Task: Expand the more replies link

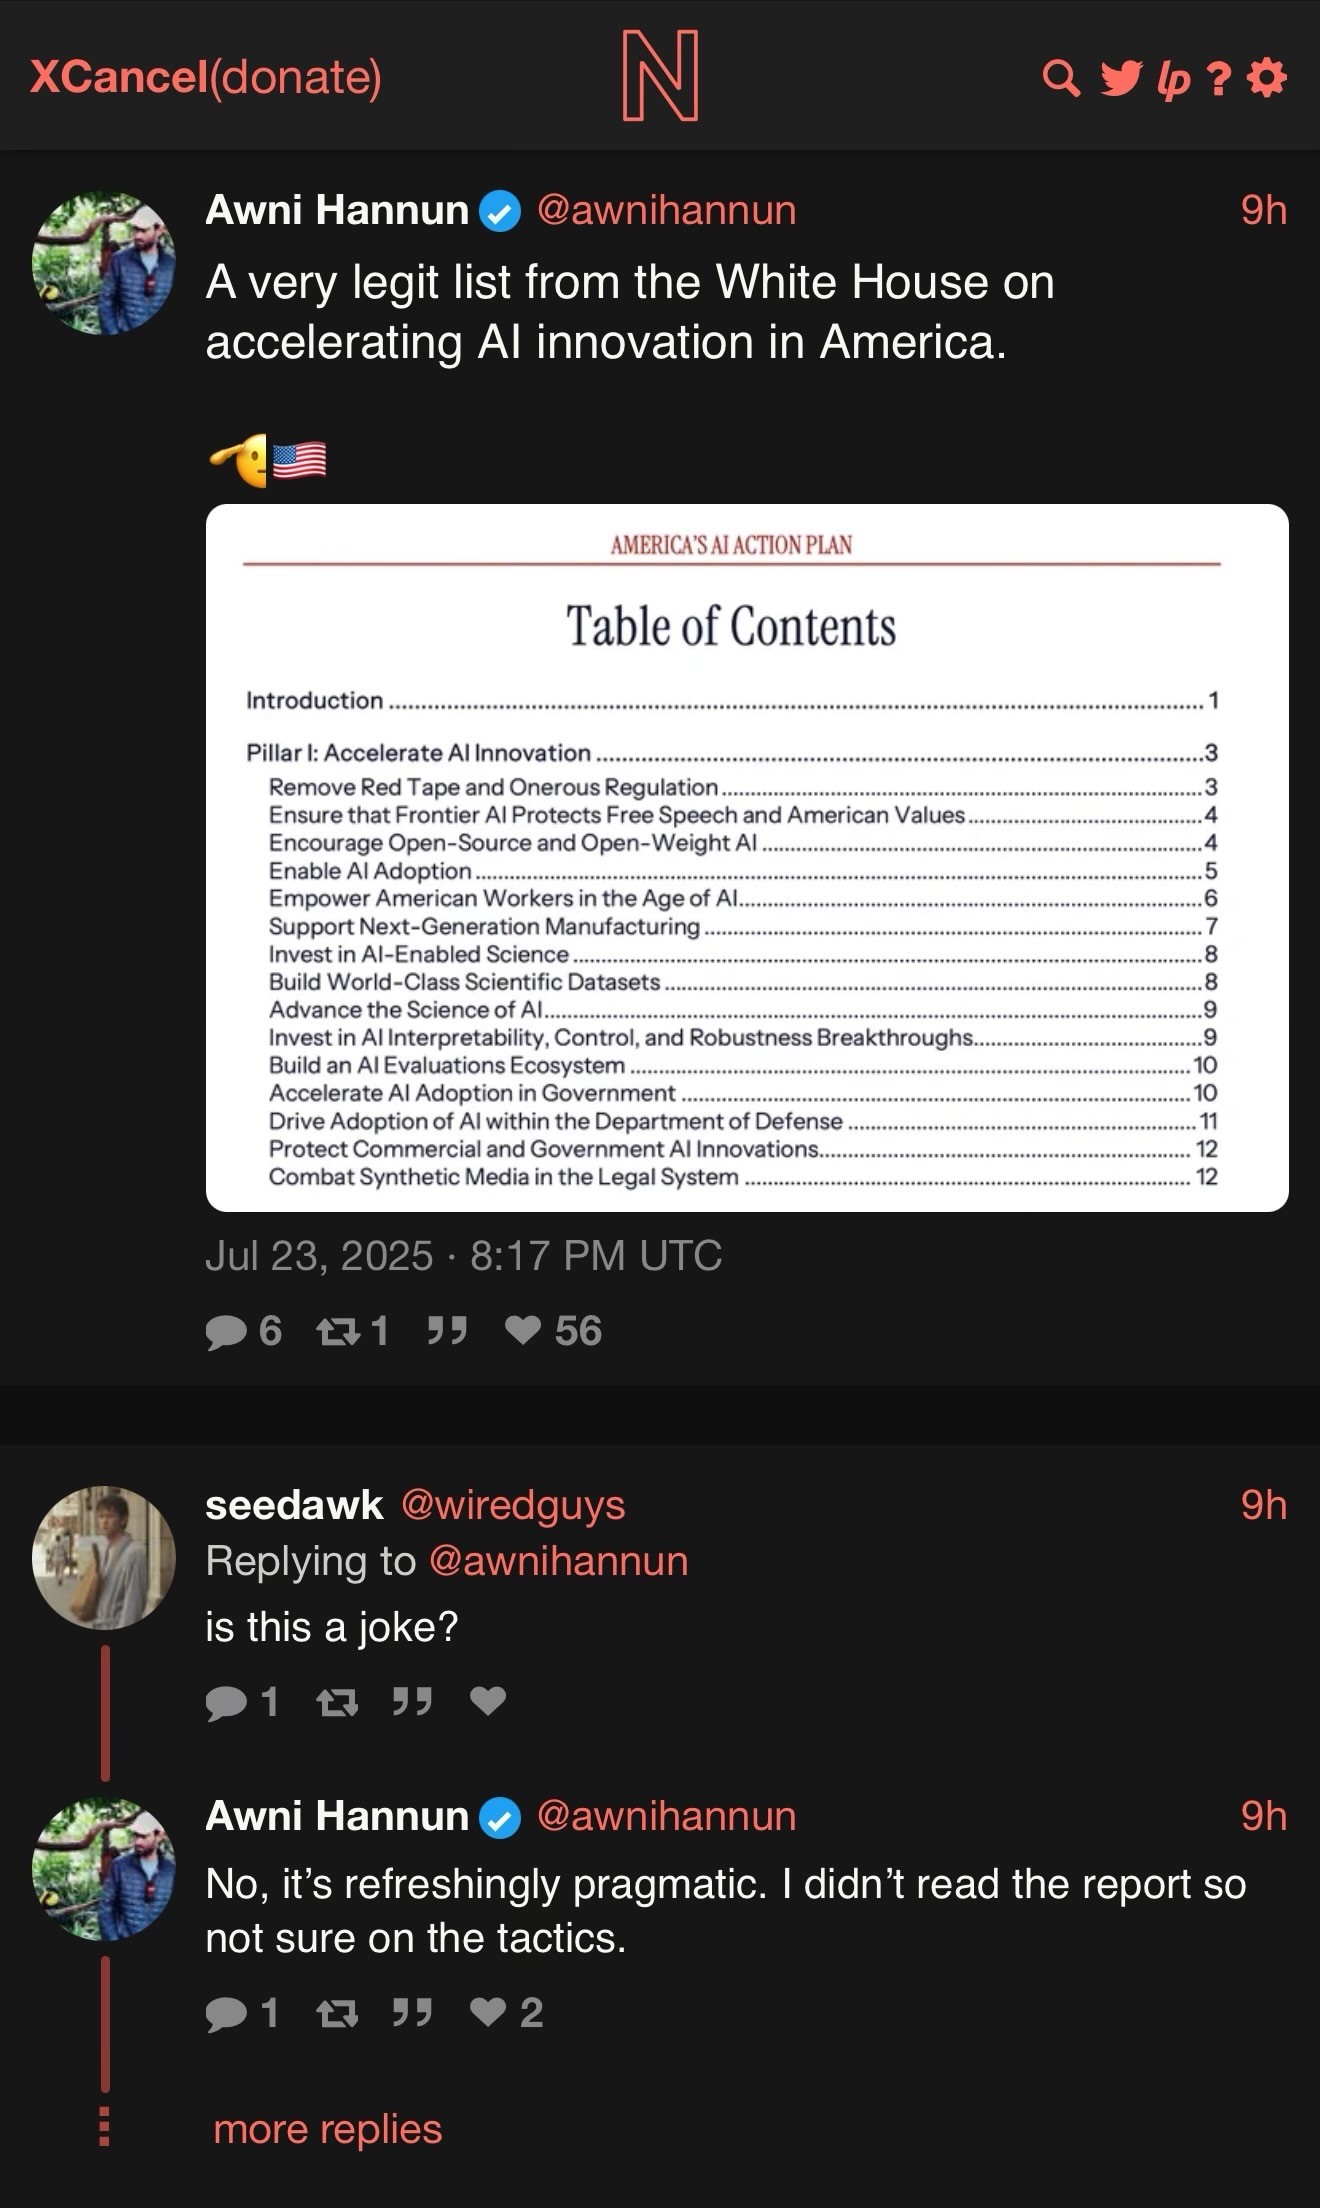Action: pos(327,2129)
